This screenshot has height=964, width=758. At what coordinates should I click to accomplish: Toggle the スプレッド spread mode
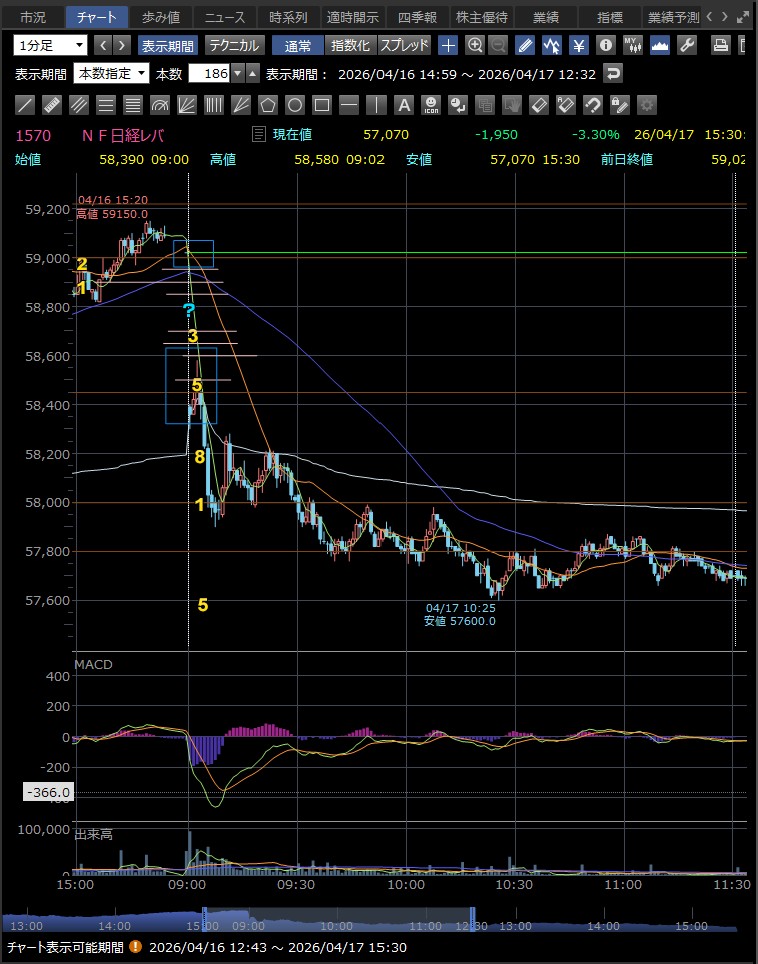404,45
